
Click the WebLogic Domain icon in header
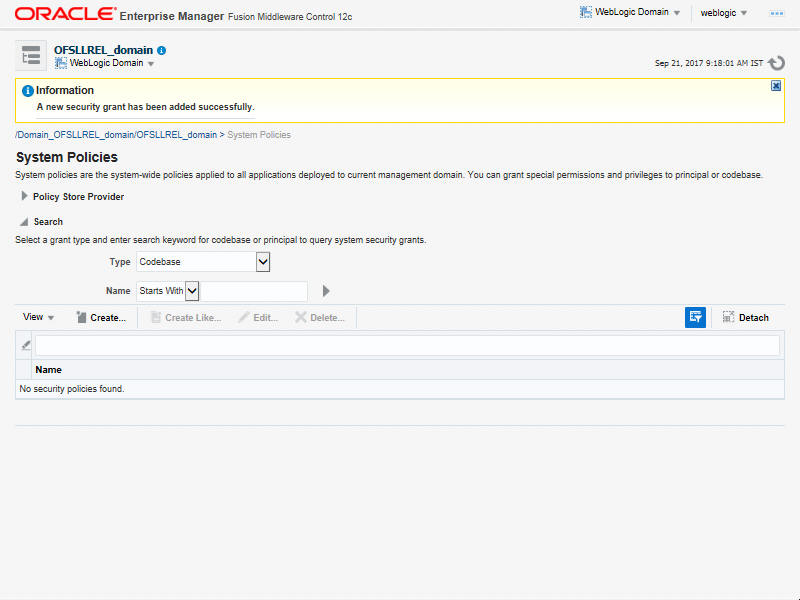click(586, 12)
